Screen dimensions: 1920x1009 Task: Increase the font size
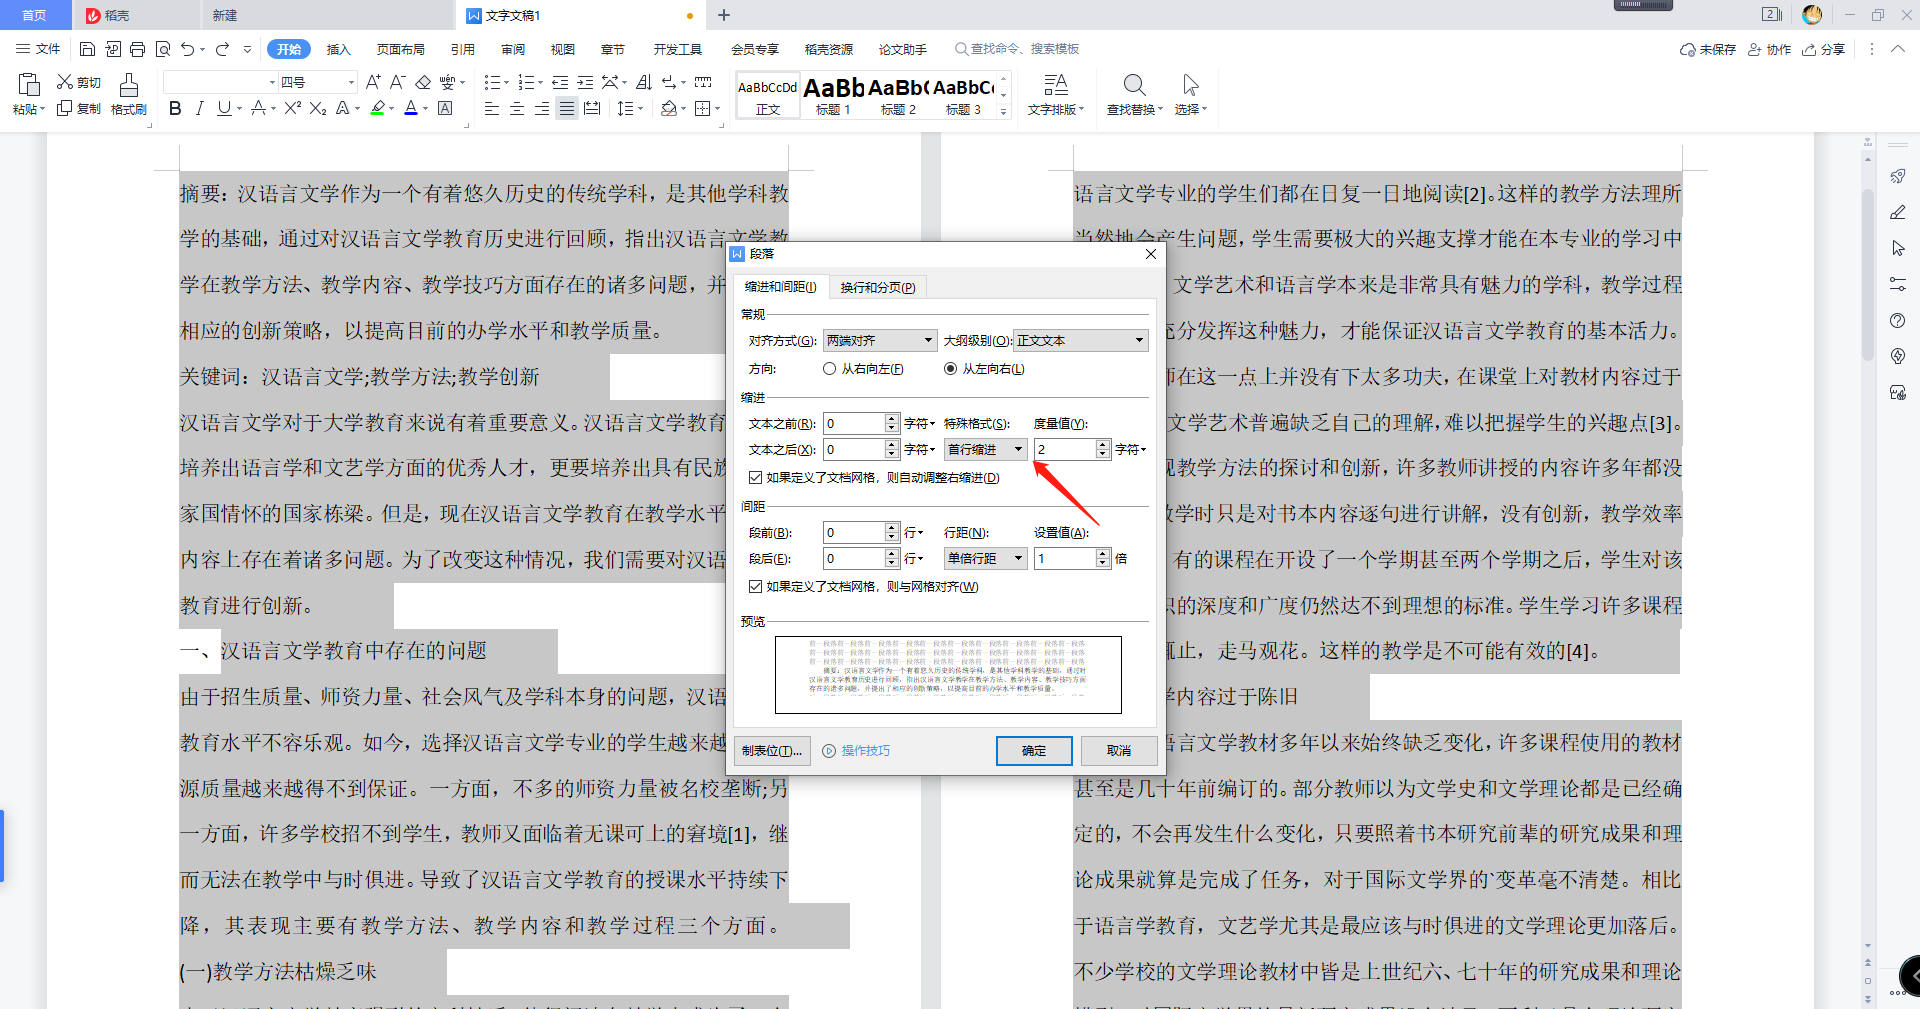[373, 82]
